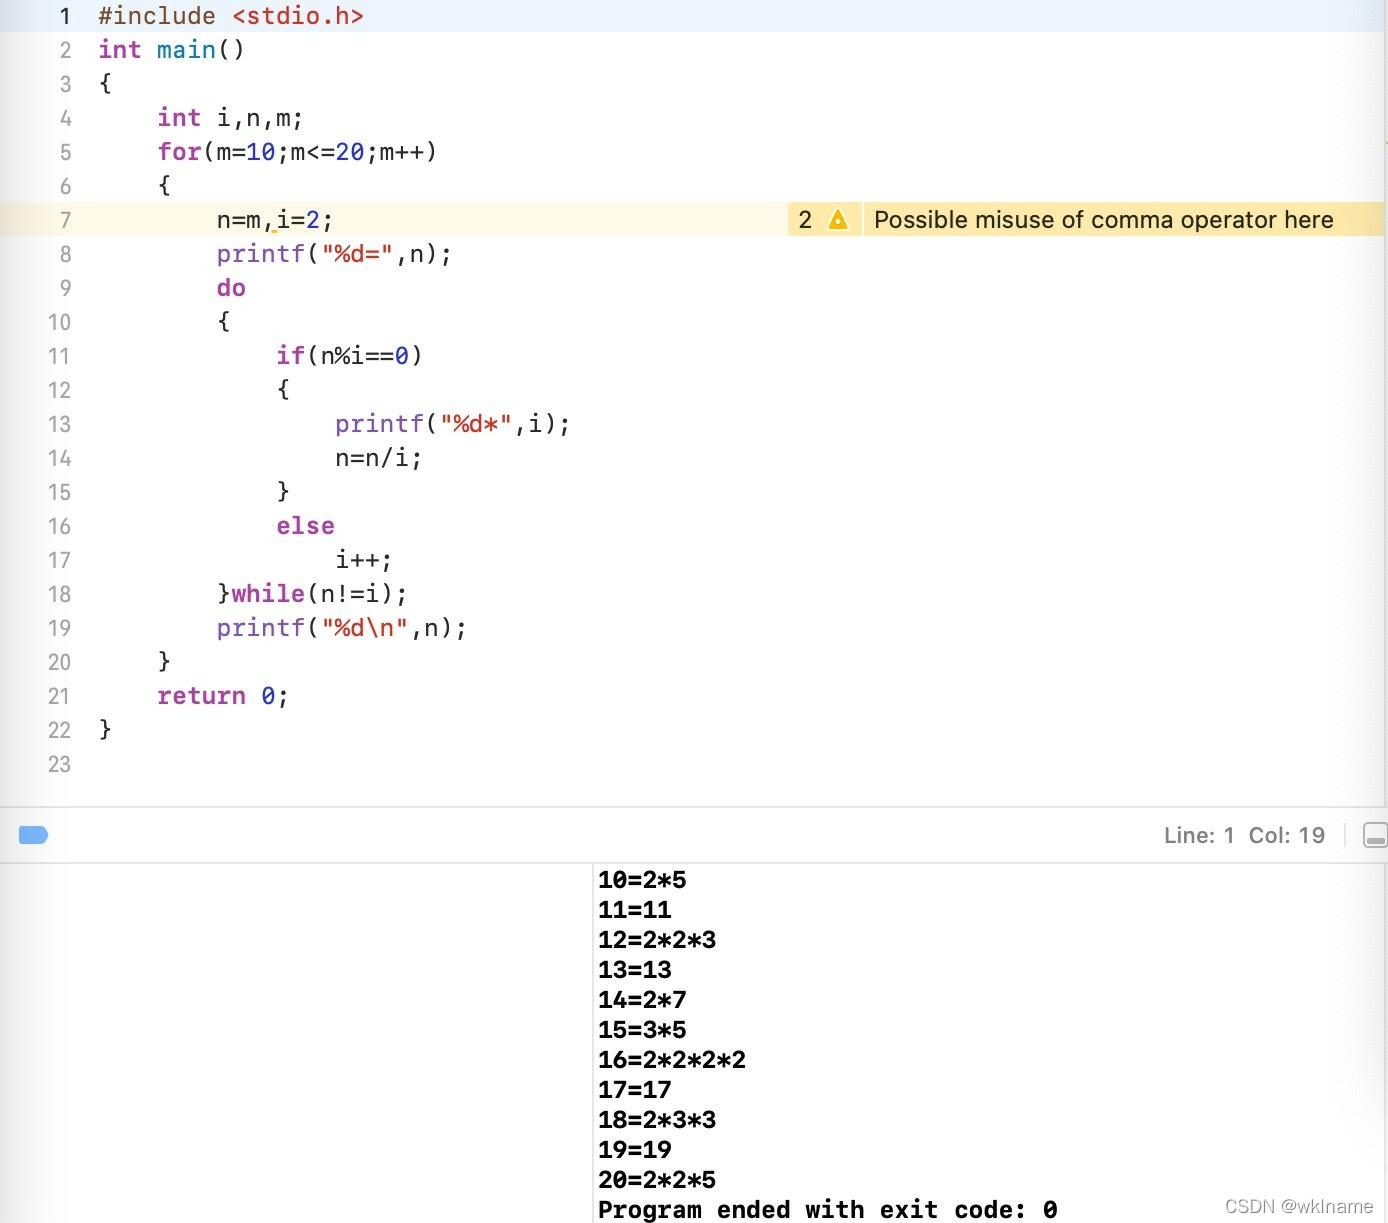The width and height of the screenshot is (1388, 1223).
Task: Click console output '11=11'
Action: click(635, 910)
